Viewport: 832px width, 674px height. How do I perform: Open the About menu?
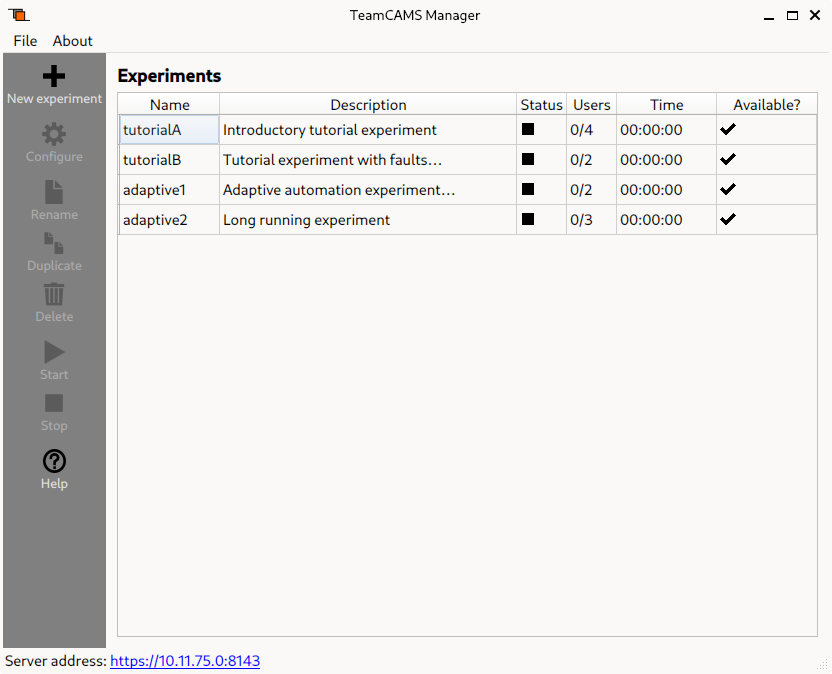pyautogui.click(x=73, y=41)
